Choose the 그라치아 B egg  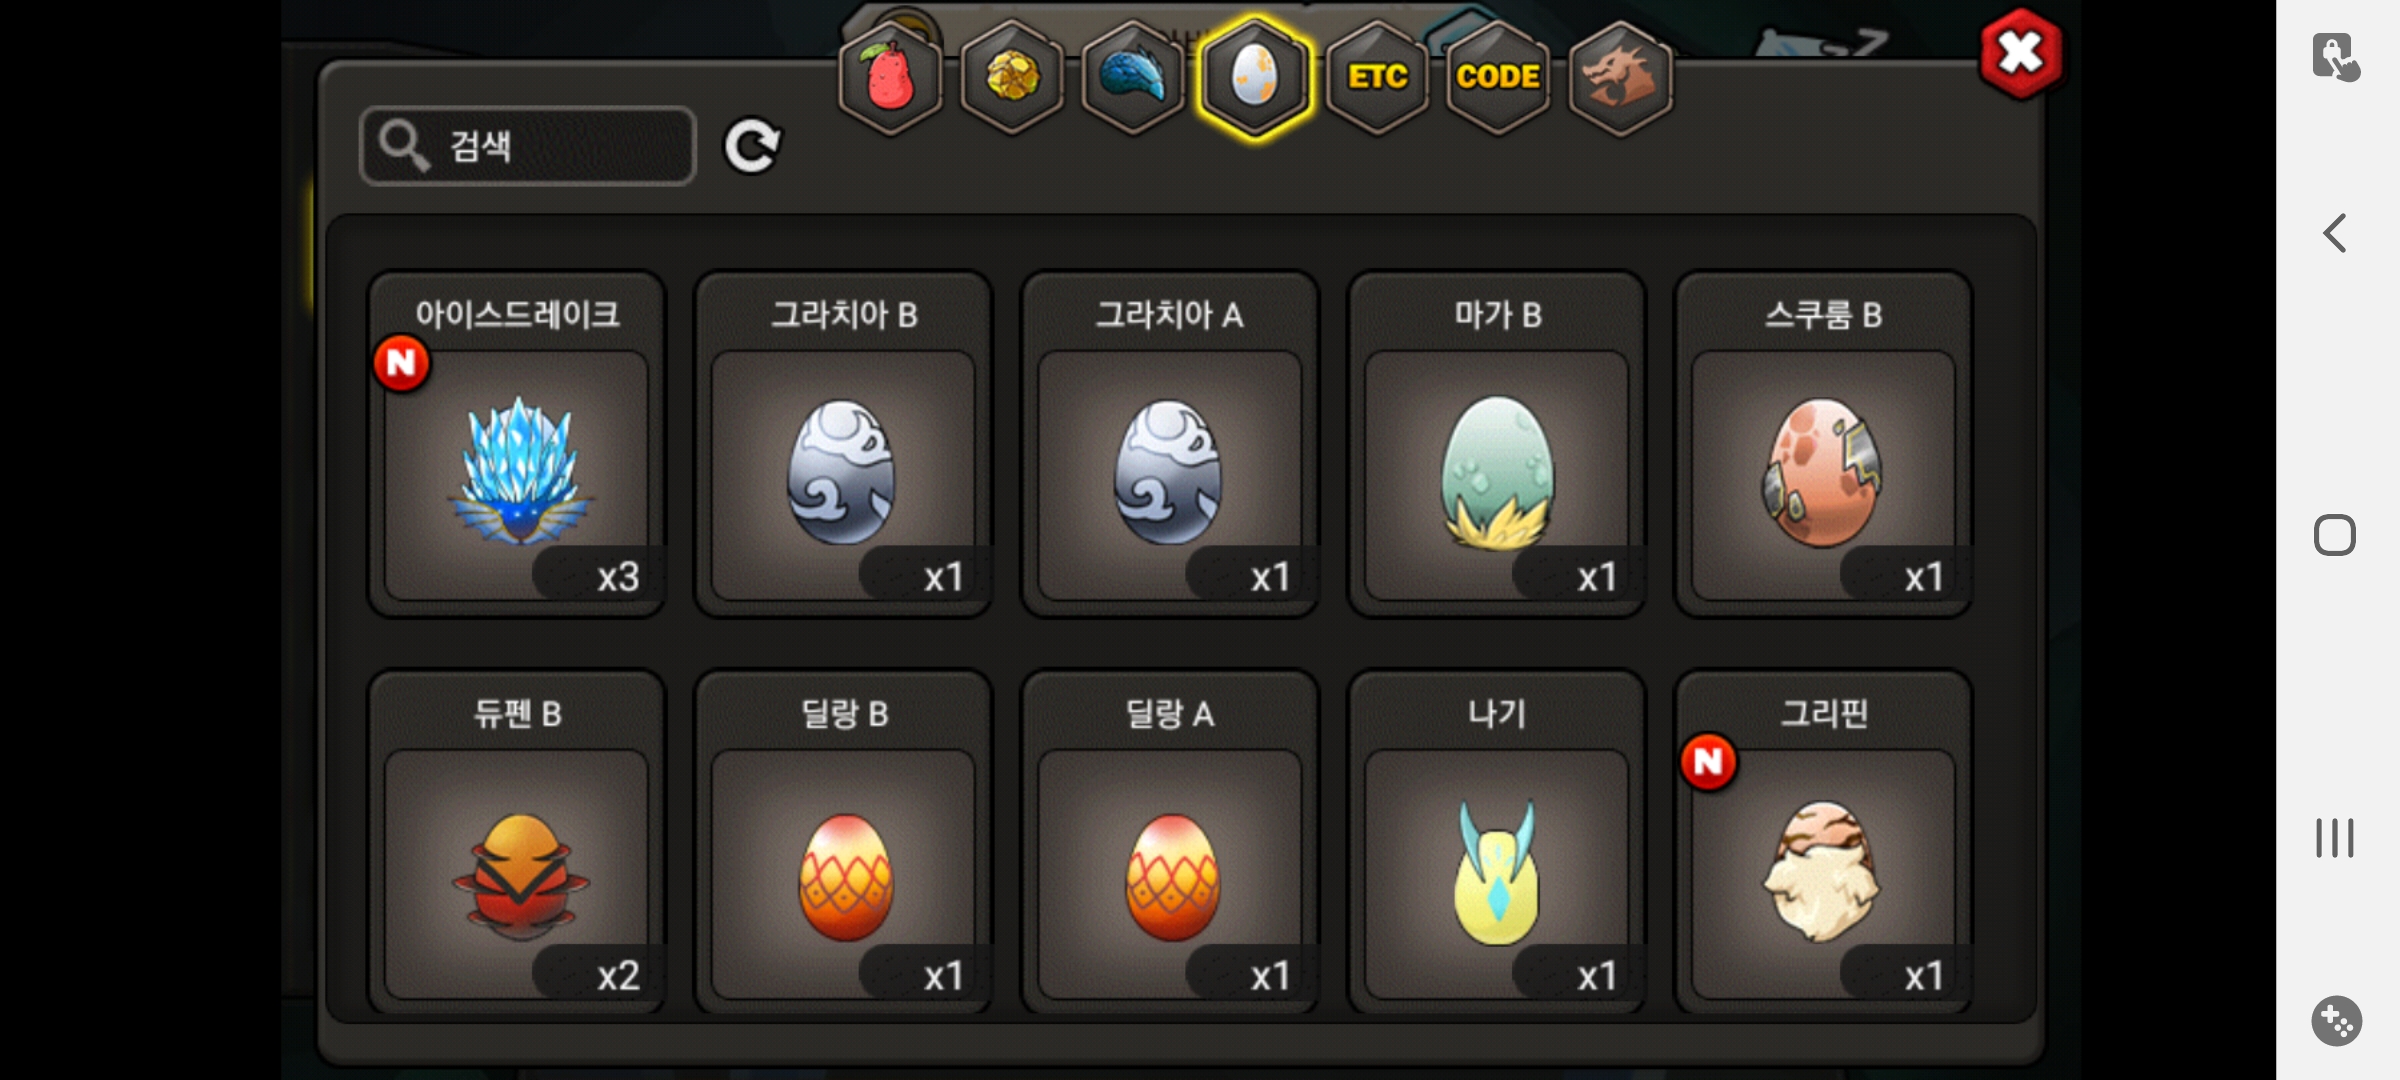point(843,444)
